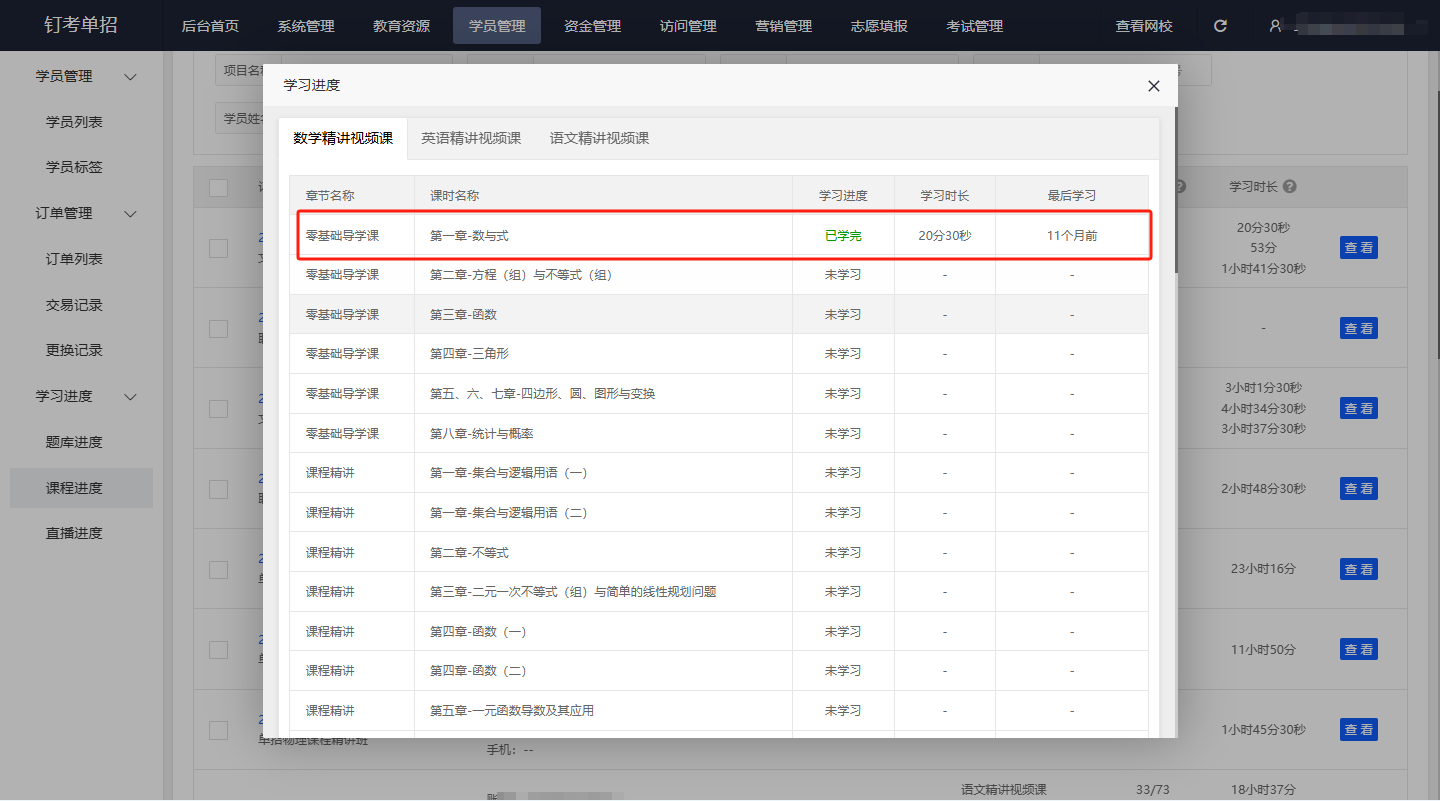1440x801 pixels.
Task: Collapse the 学员管理 sidebar section
Action: coord(130,77)
